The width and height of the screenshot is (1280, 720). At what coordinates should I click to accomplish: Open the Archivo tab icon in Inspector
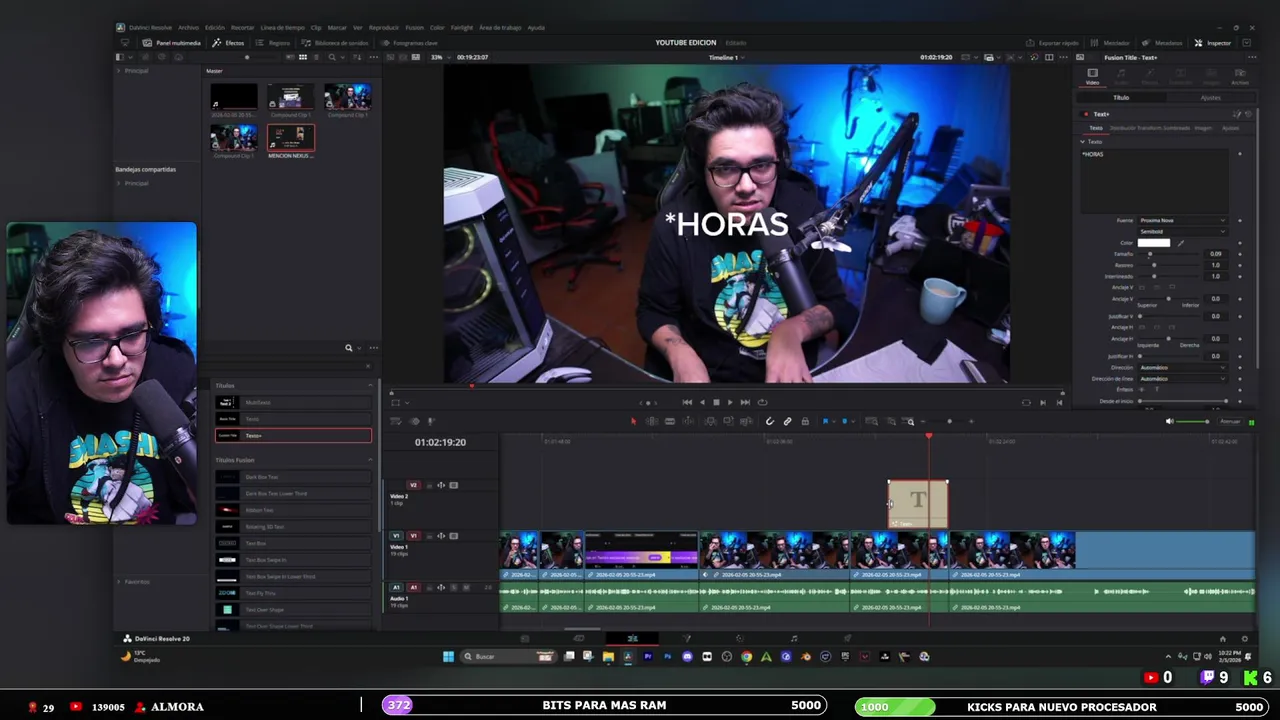click(x=1240, y=76)
